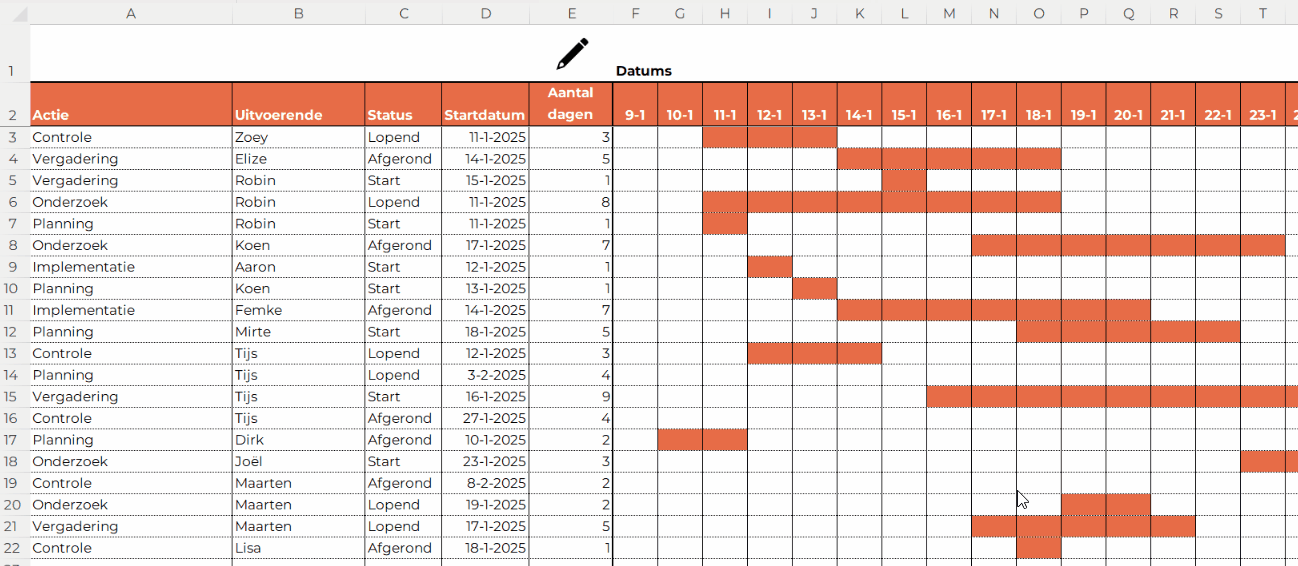This screenshot has width=1298, height=566.
Task: Select the Actie header cell
Action: click(131, 104)
